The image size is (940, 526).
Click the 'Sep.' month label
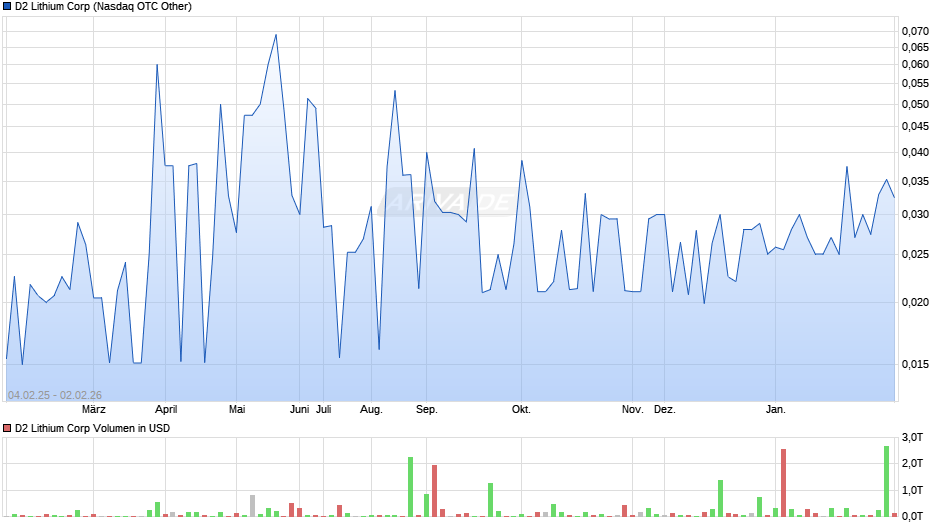427,410
